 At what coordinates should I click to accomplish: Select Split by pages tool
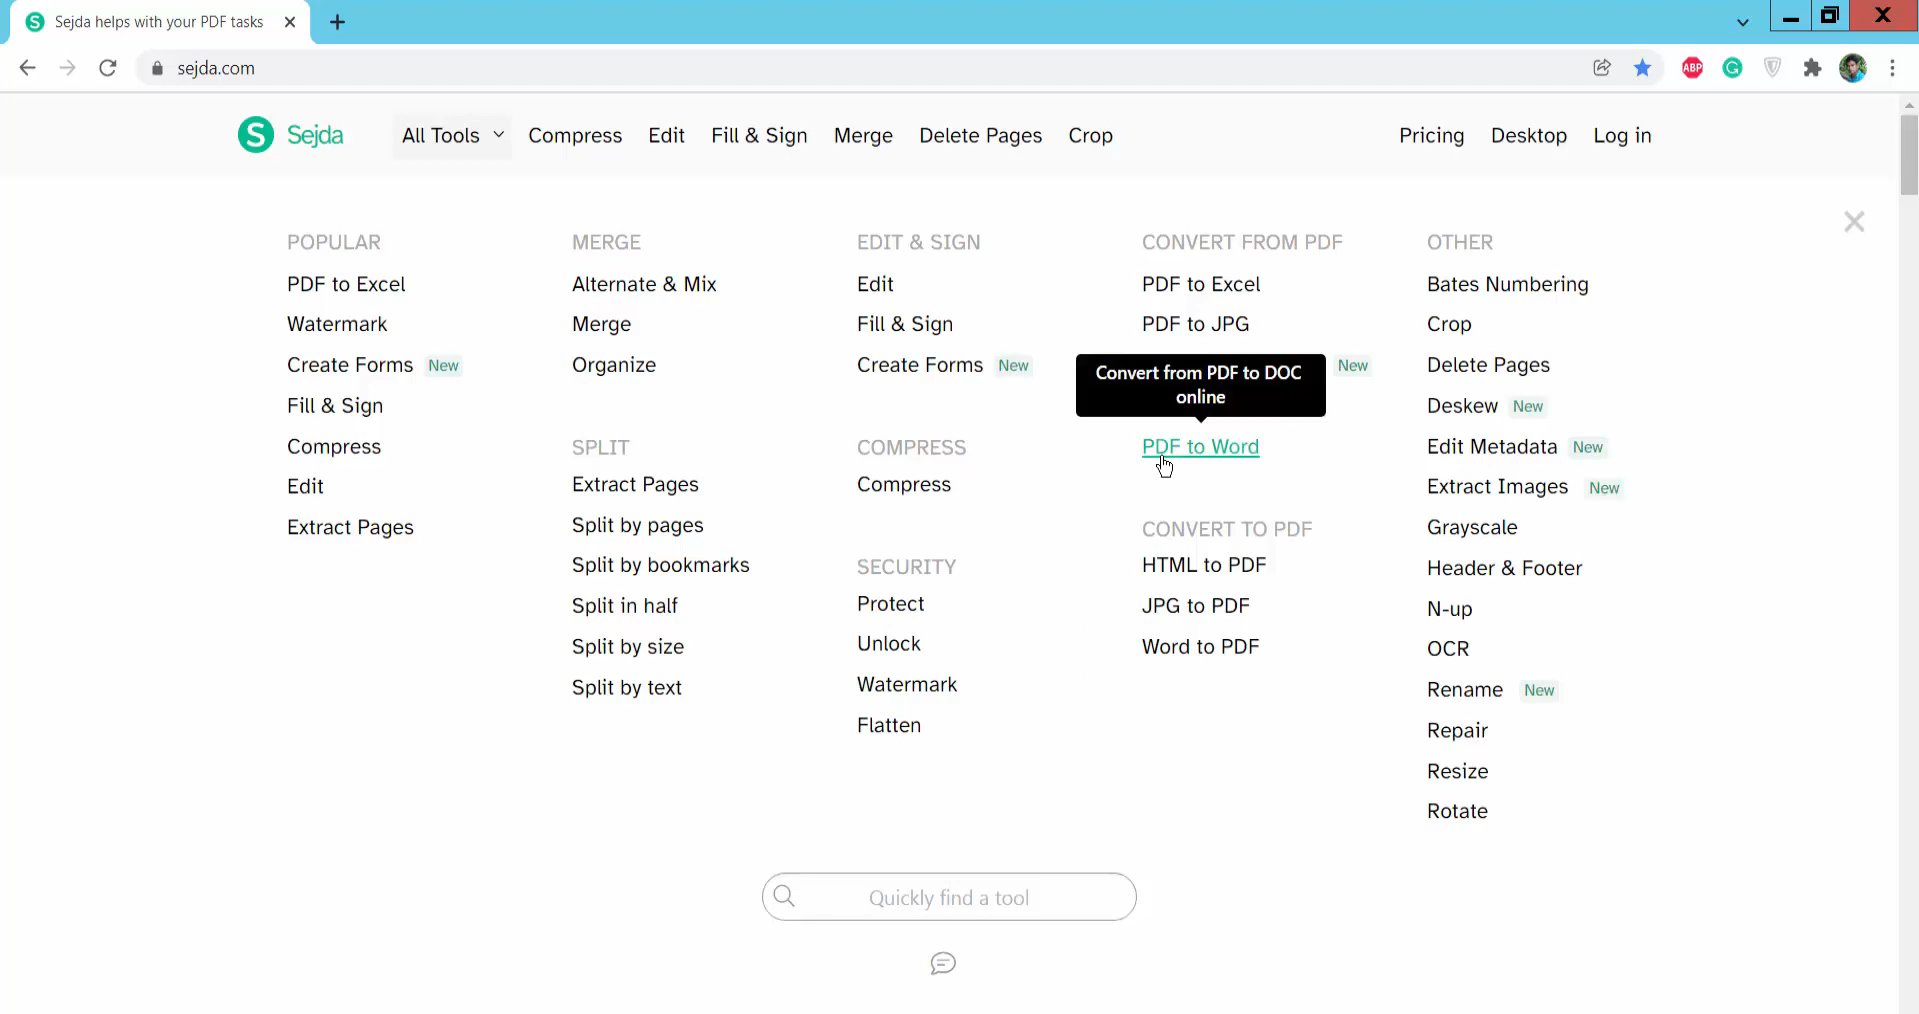[637, 525]
